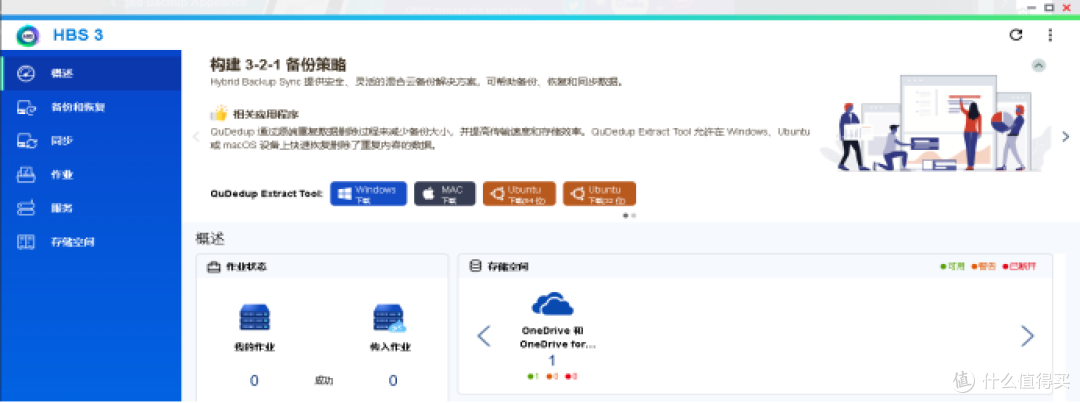Click the 我的作业 server icon
Screen dimensions: 1080x403
coord(254,318)
